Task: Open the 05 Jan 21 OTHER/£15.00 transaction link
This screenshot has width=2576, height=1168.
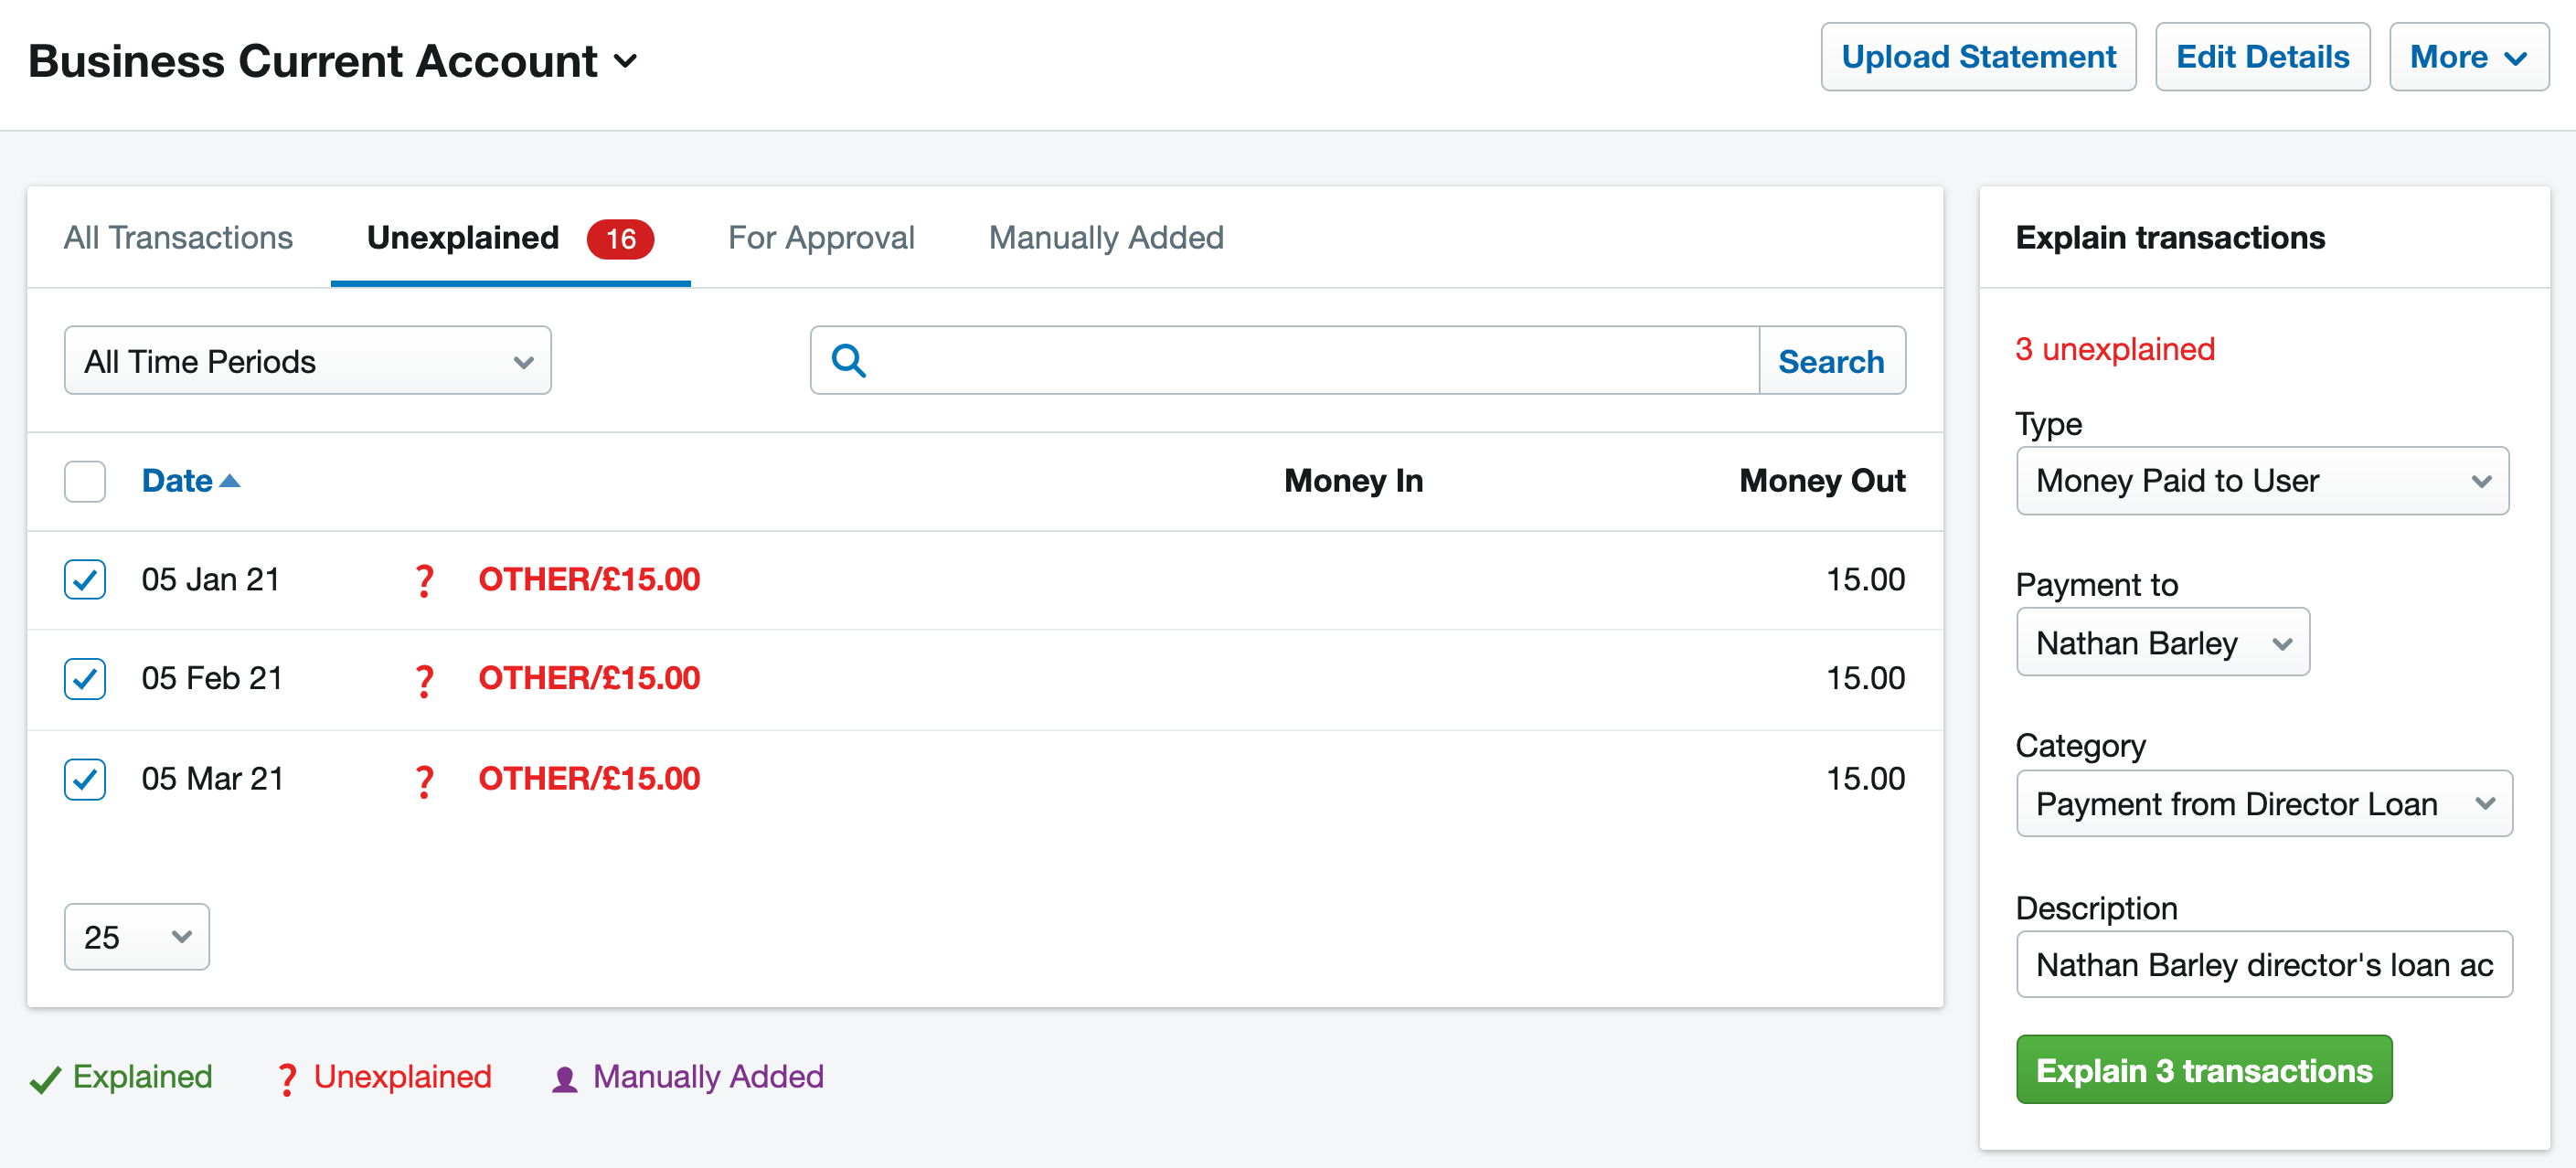Action: pyautogui.click(x=589, y=579)
